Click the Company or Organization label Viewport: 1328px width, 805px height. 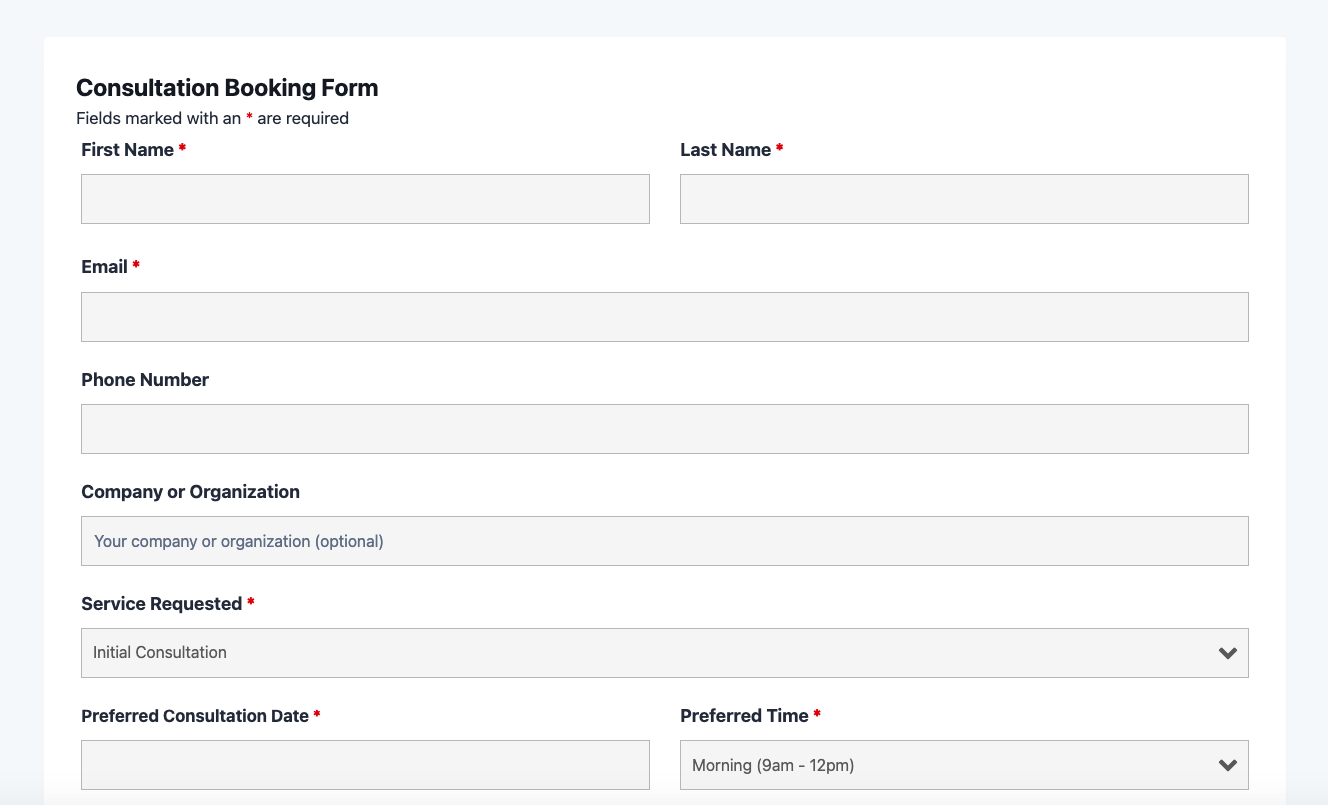coord(190,492)
